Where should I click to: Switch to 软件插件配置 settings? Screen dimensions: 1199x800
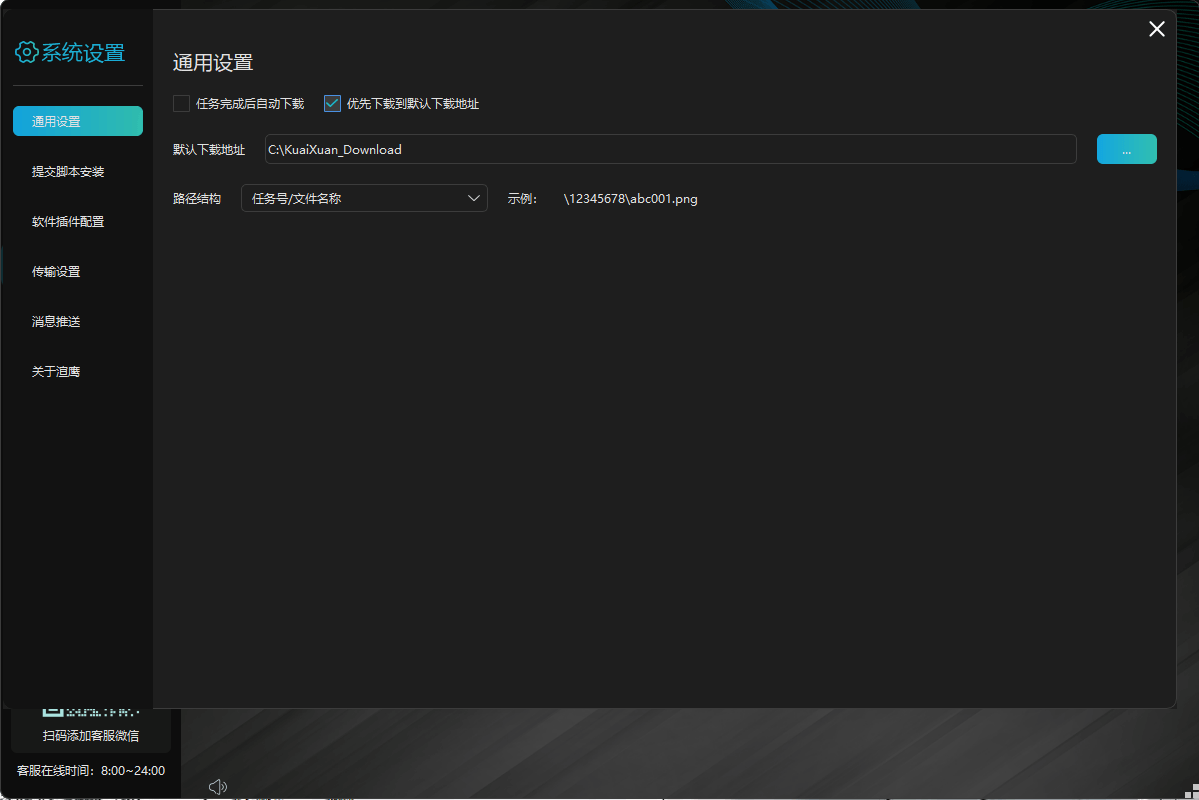coord(68,221)
